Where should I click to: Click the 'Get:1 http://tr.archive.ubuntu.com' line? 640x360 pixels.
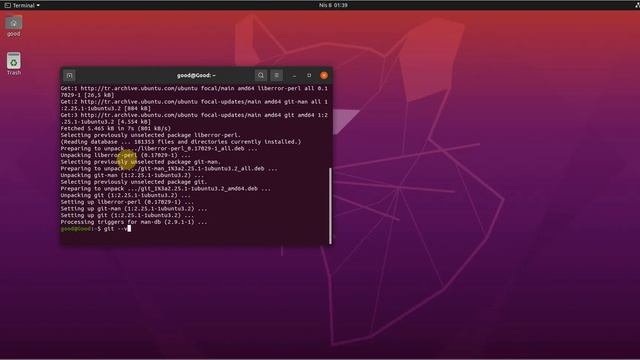(194, 91)
